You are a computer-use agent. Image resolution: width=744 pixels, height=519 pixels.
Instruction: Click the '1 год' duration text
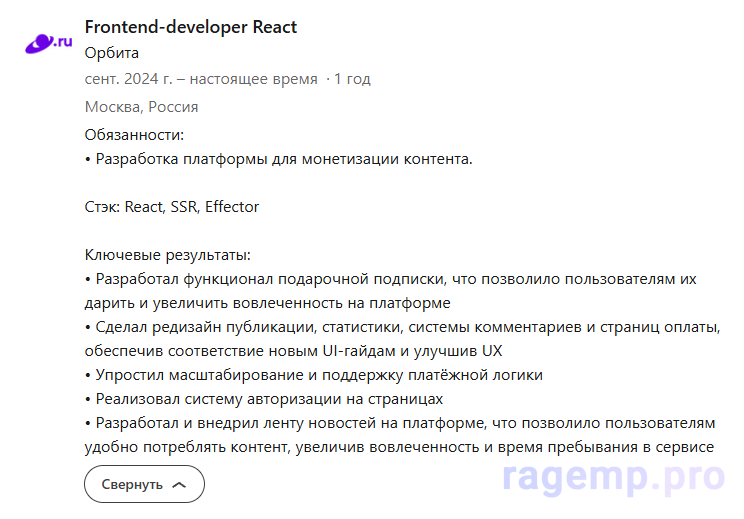pos(352,79)
